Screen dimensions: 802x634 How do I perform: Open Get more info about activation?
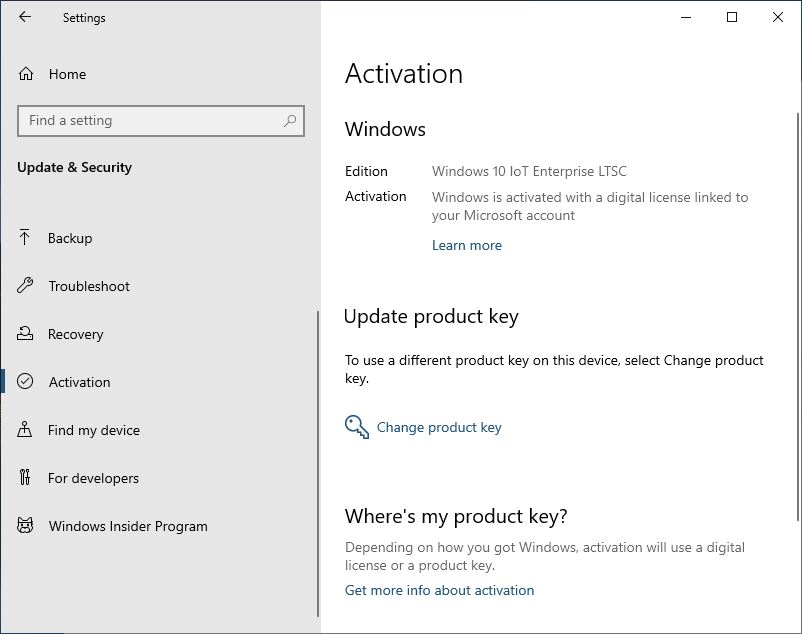click(x=439, y=591)
